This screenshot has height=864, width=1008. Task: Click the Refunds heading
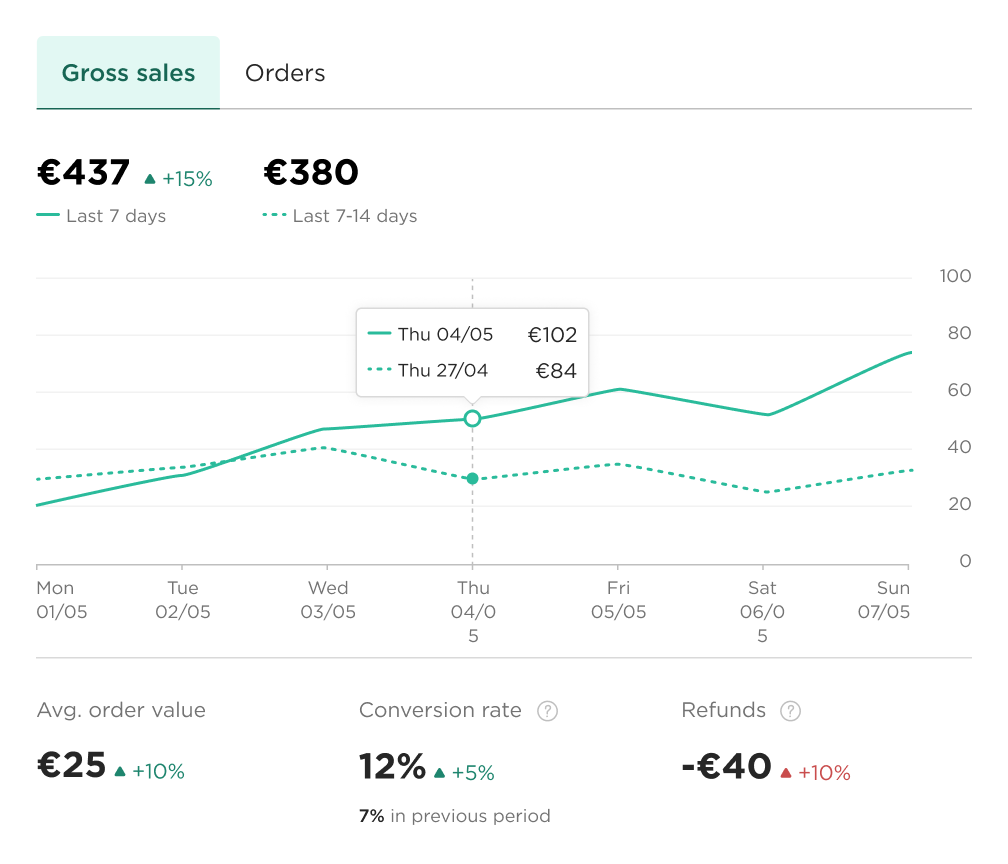click(x=723, y=710)
